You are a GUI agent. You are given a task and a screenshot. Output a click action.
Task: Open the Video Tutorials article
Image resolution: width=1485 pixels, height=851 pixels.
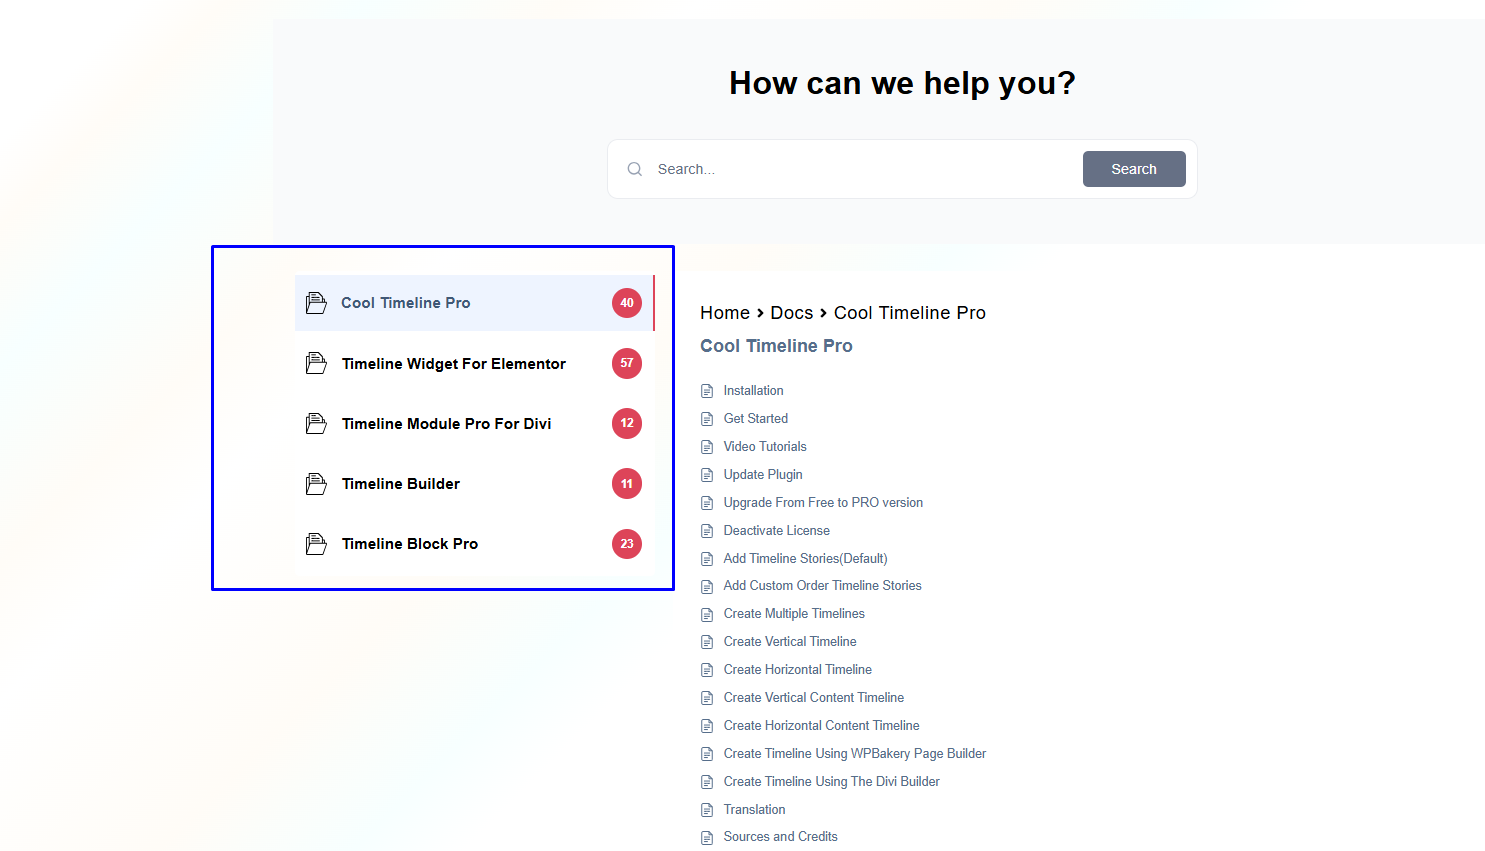pyautogui.click(x=765, y=447)
